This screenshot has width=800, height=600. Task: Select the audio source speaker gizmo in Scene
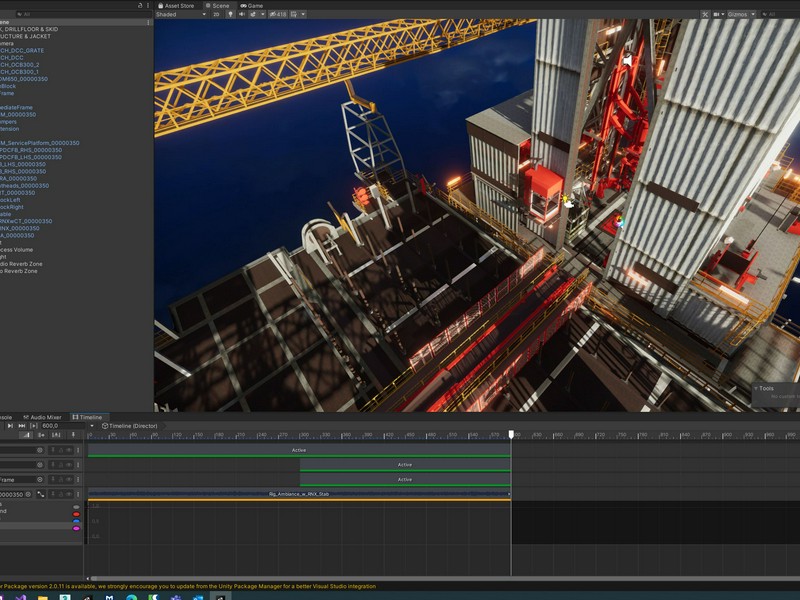click(x=628, y=61)
